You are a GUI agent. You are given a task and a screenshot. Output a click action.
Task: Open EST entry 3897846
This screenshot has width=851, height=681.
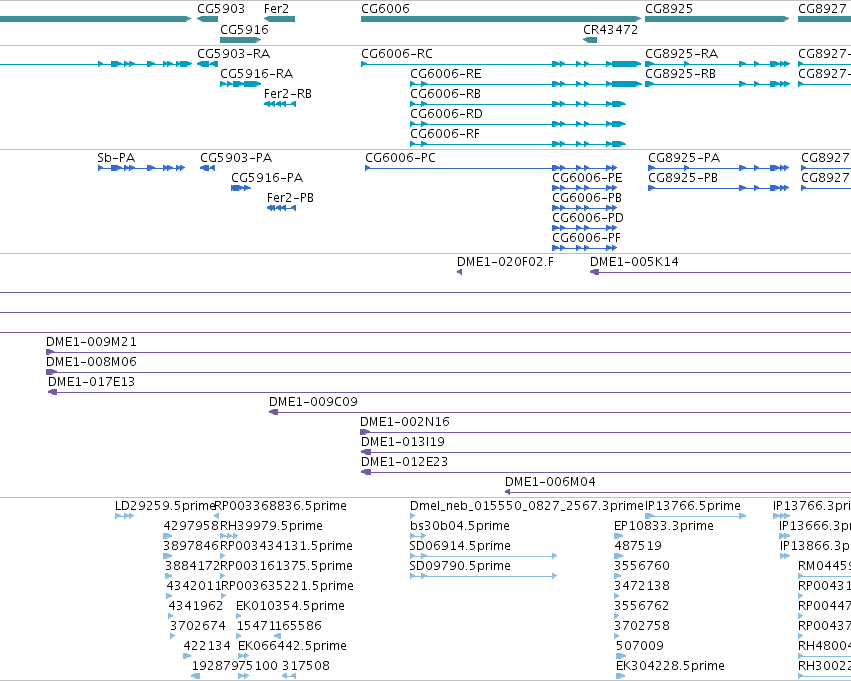191,546
